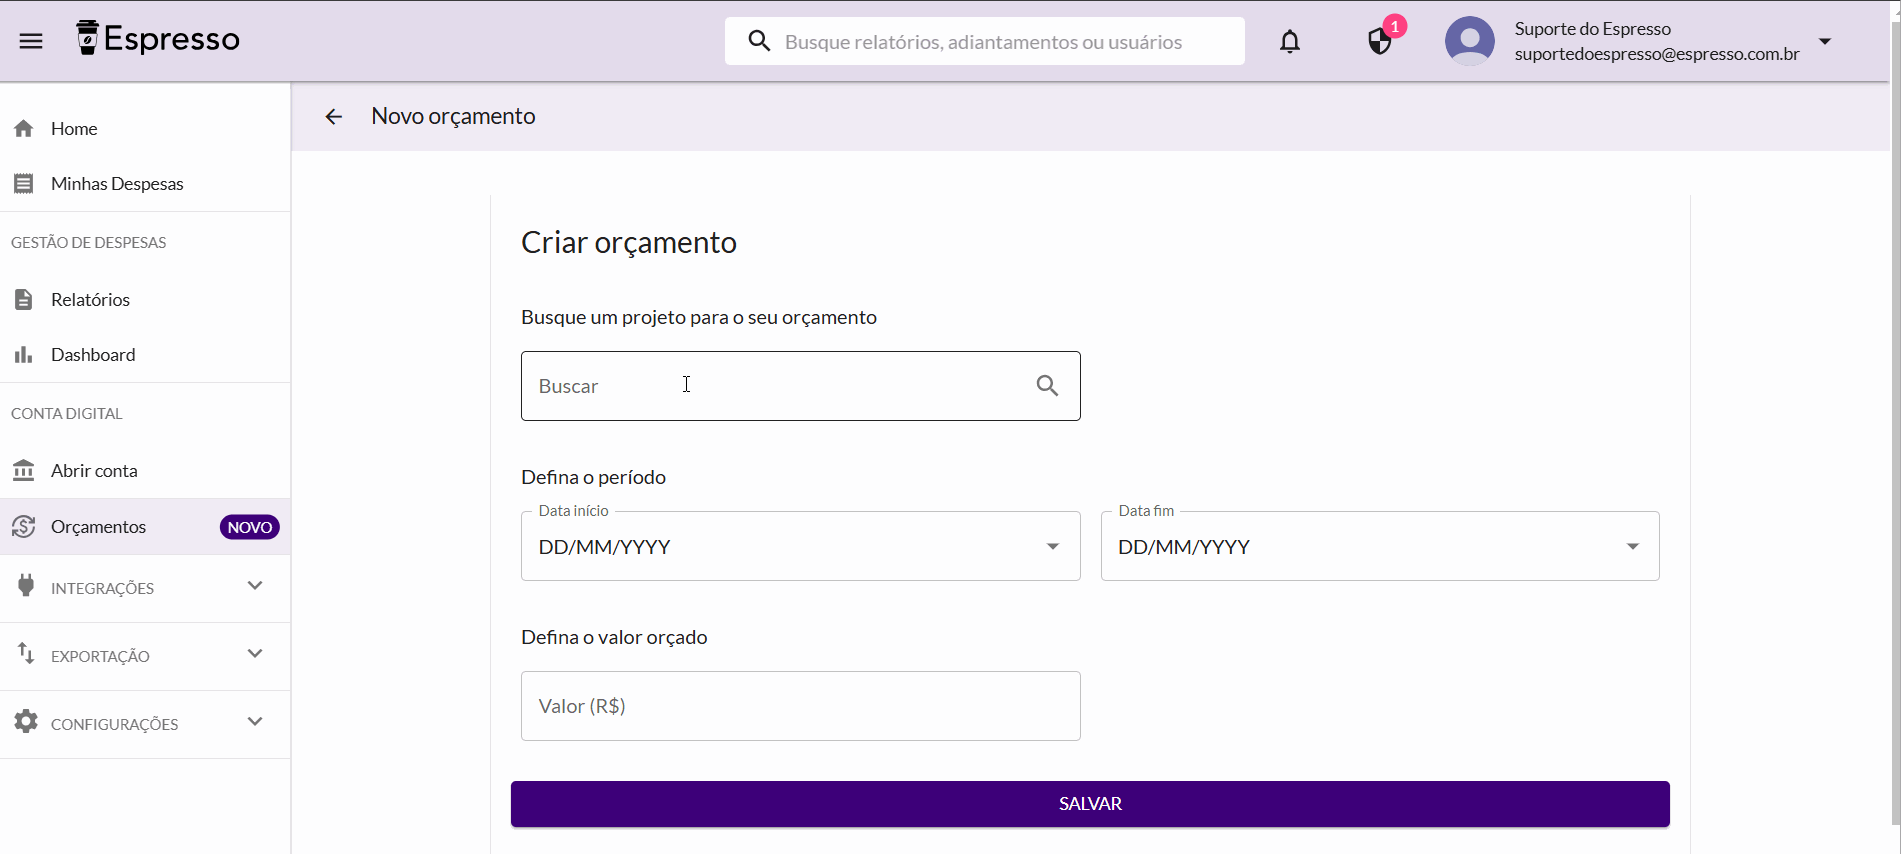The width and height of the screenshot is (1901, 854).
Task: Go back using the arrow icon
Action: point(334,117)
